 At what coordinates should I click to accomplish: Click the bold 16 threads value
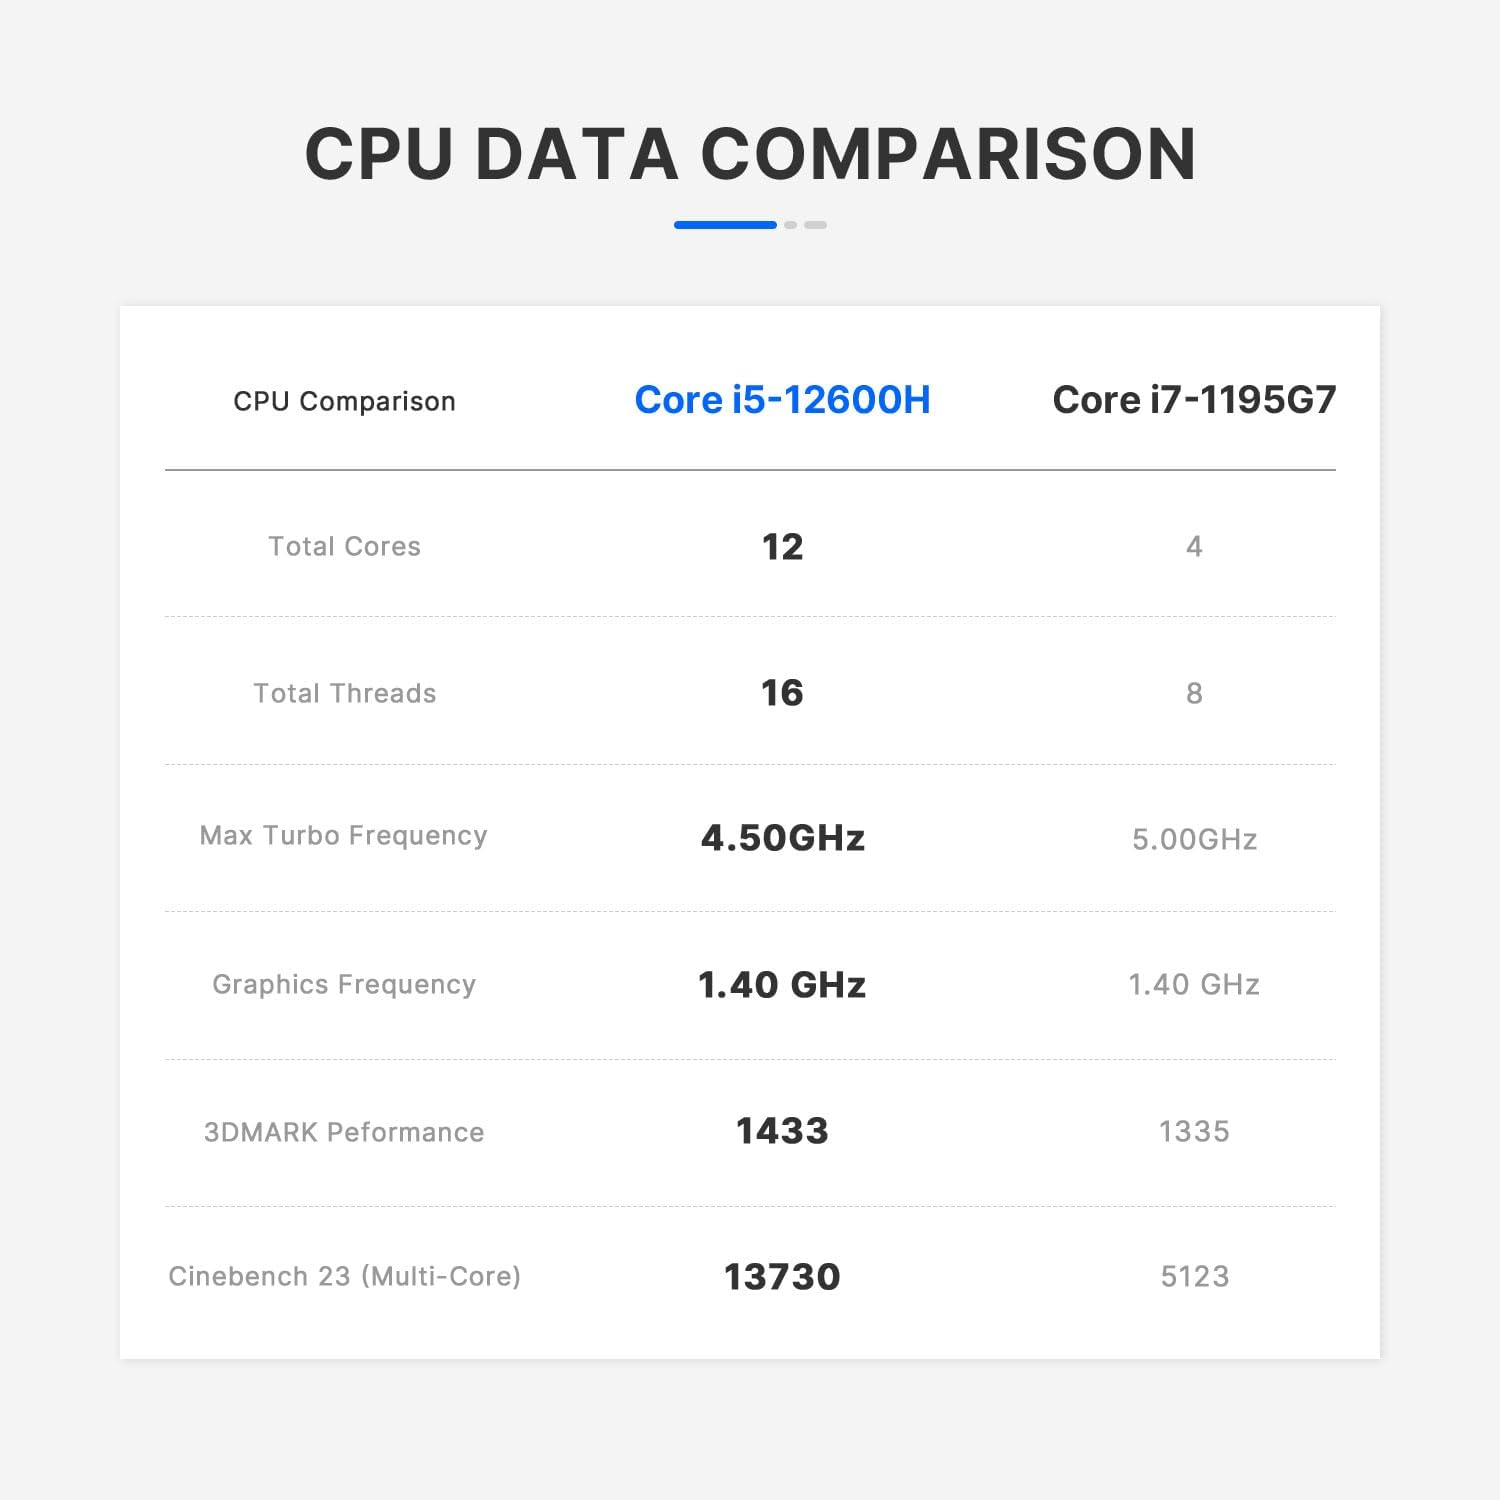[782, 693]
